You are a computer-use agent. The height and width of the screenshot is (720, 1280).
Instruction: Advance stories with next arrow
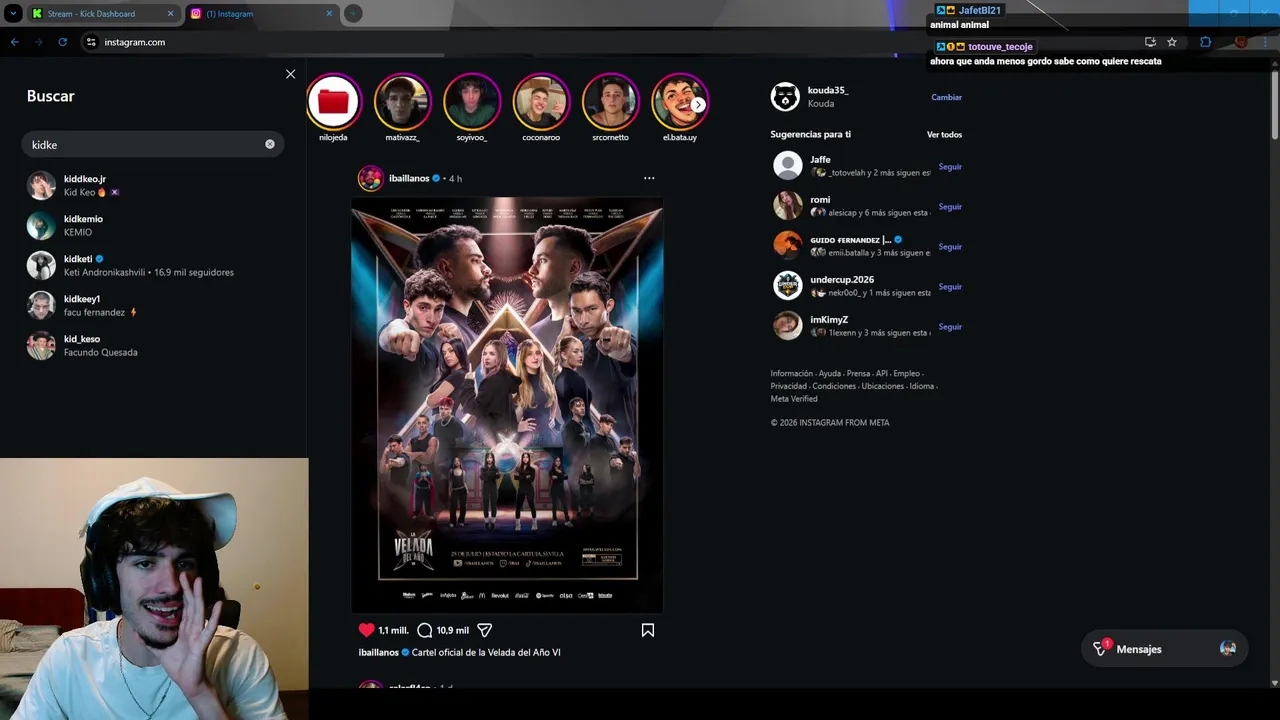pyautogui.click(x=698, y=104)
